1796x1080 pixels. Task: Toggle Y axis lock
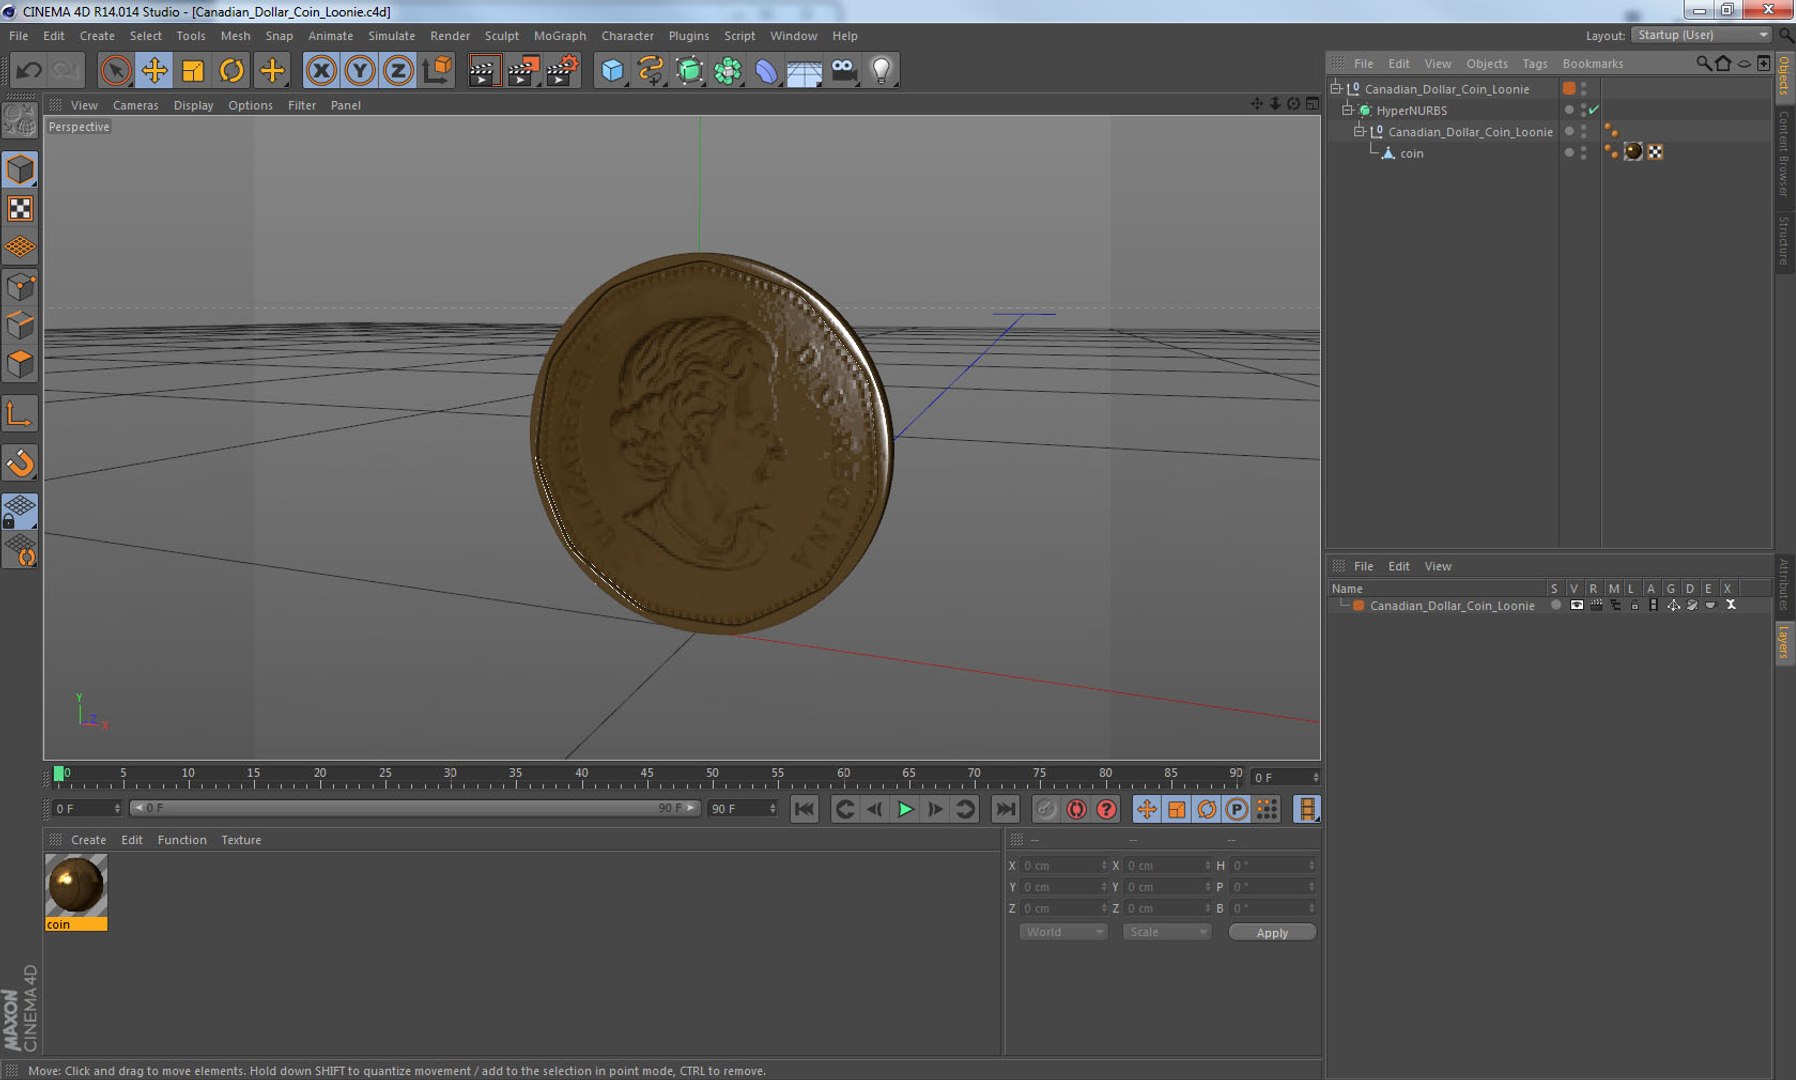point(359,70)
